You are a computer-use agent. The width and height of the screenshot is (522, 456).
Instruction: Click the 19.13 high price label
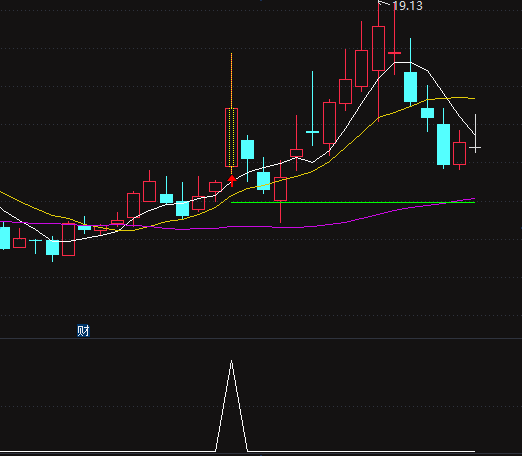pos(407,6)
